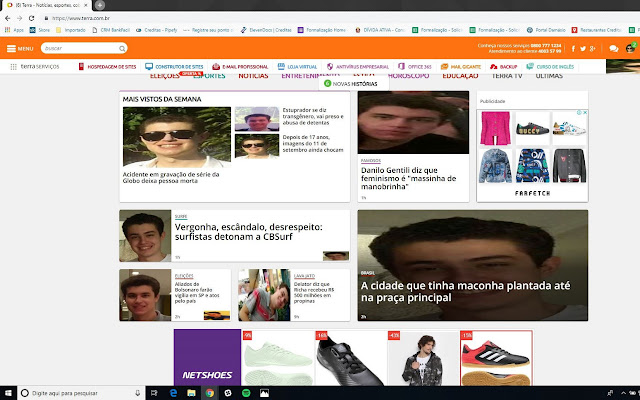This screenshot has height=400, width=640.
Task: Load the Novas Histórias notification
Action: pos(353,84)
